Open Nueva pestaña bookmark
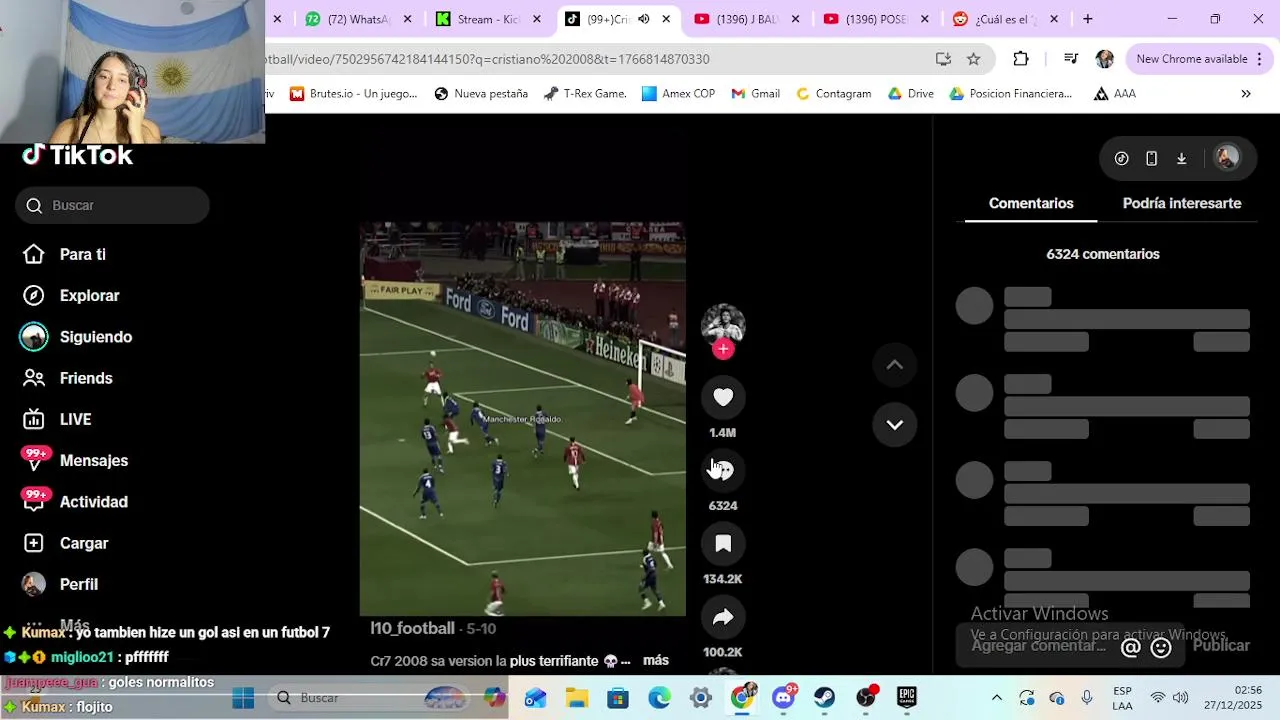This screenshot has width=1280, height=720. click(x=481, y=94)
